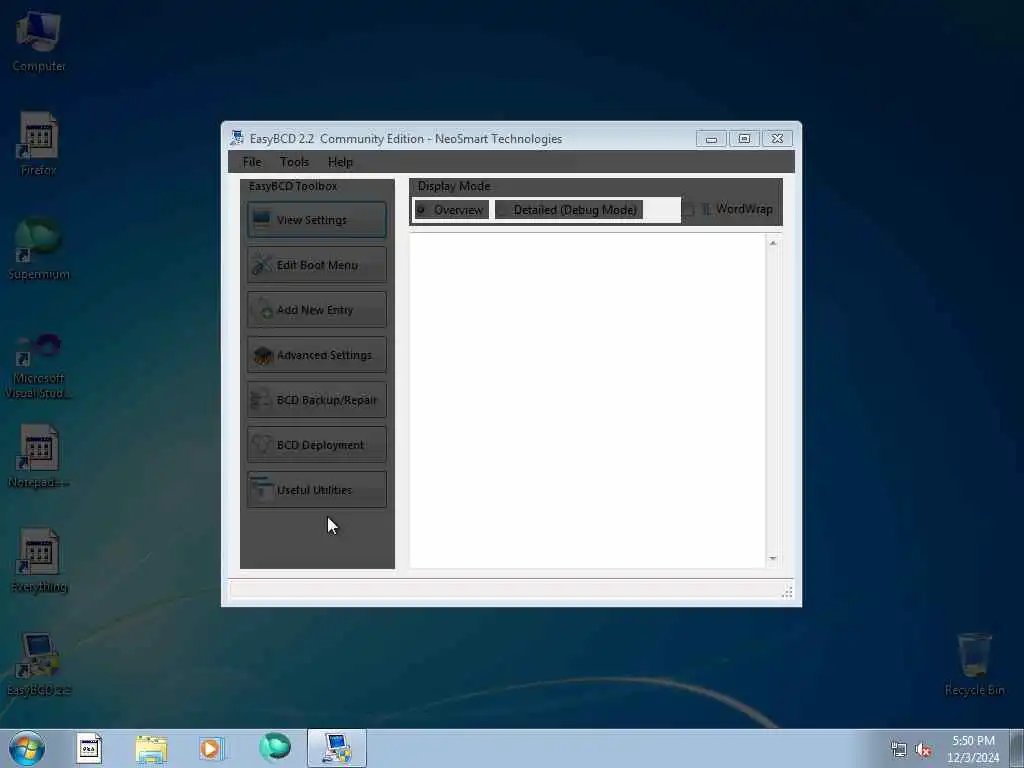Click scroll up arrow in text pane
The height and width of the screenshot is (768, 1024).
click(773, 243)
